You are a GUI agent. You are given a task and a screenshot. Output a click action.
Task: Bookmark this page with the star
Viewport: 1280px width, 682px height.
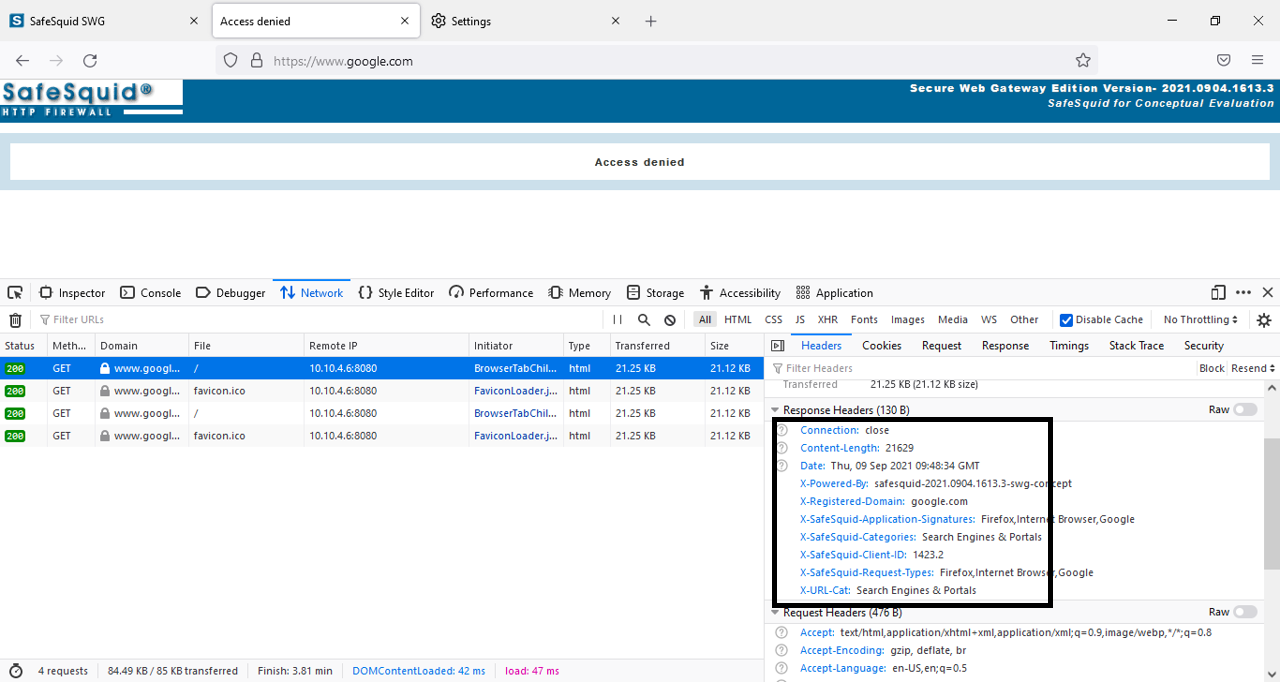tap(1083, 60)
